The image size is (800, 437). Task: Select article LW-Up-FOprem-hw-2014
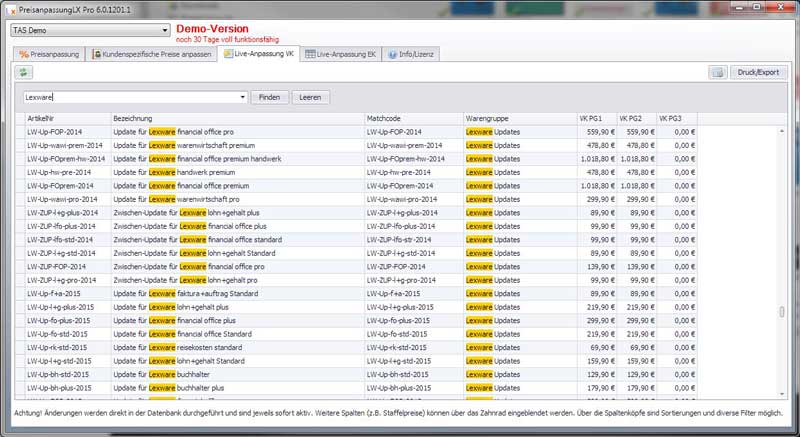click(x=66, y=159)
